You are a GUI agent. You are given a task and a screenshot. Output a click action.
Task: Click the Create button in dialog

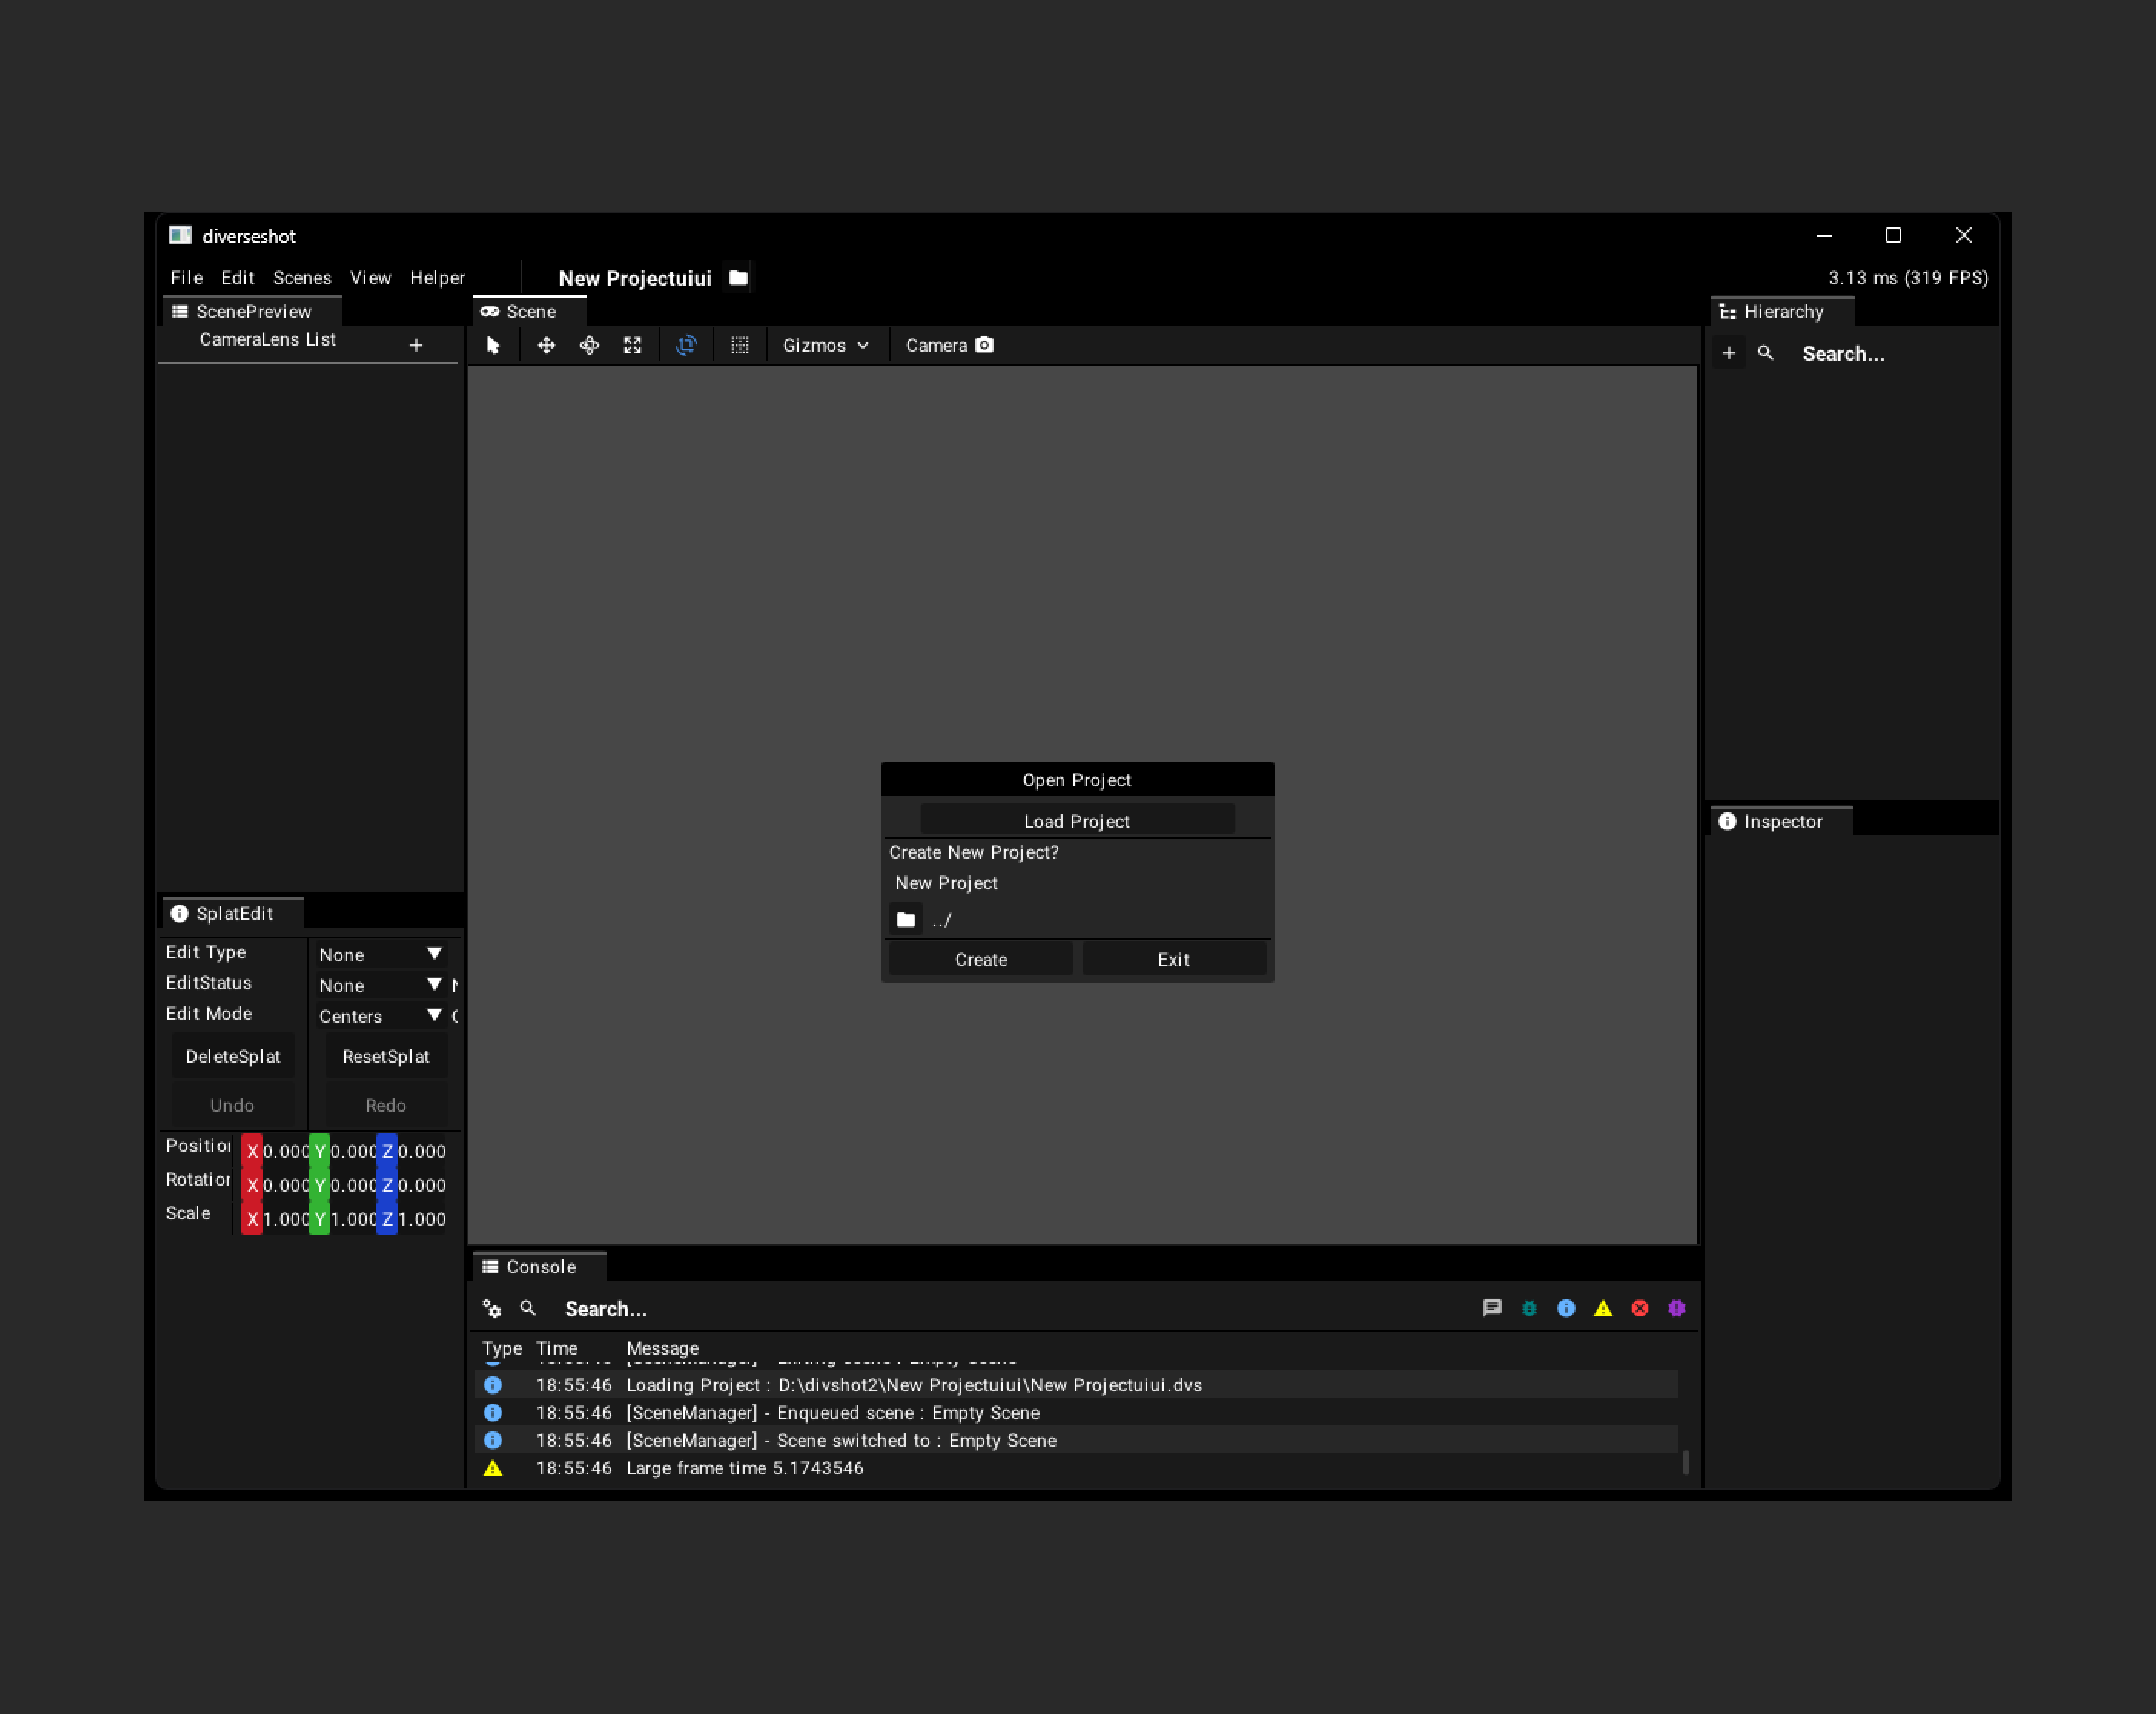pyautogui.click(x=980, y=959)
